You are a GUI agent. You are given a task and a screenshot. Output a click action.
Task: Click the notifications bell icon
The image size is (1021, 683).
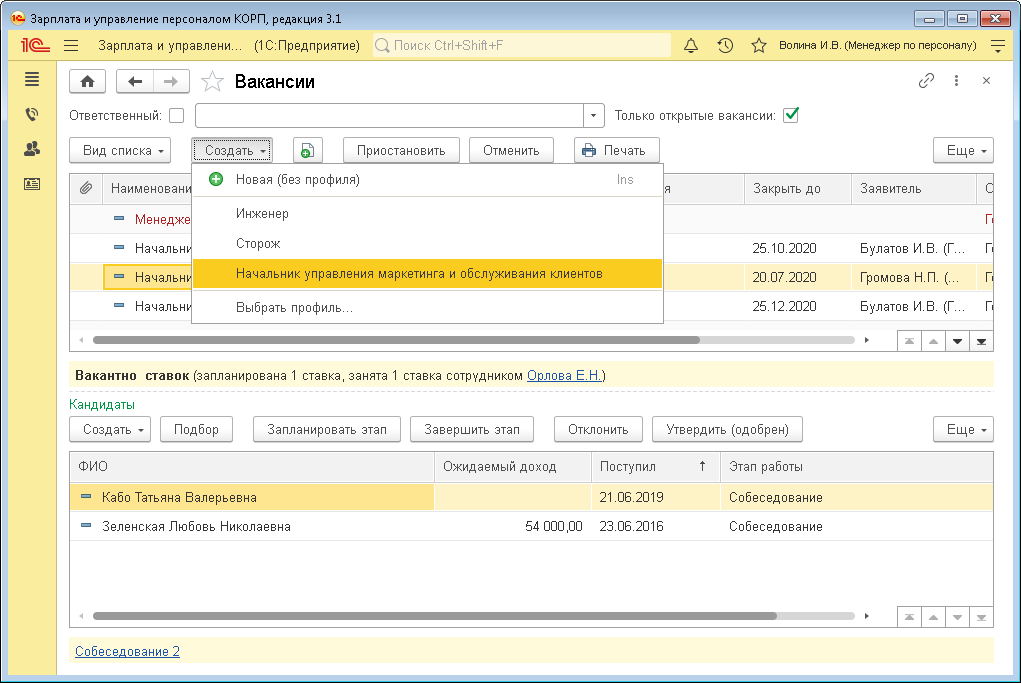pos(691,45)
